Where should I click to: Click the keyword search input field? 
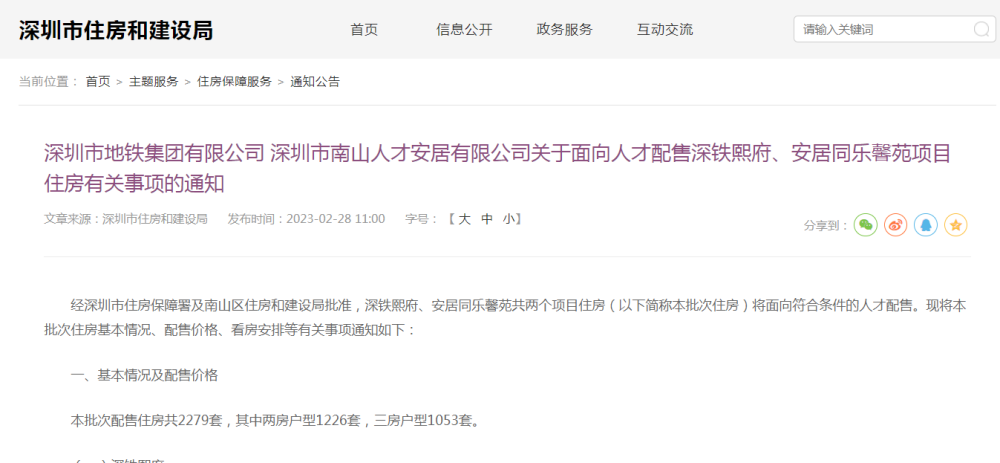(x=885, y=29)
